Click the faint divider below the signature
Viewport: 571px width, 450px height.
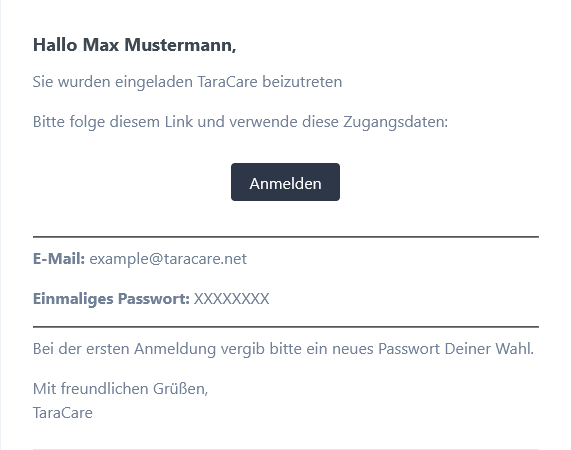click(x=286, y=449)
